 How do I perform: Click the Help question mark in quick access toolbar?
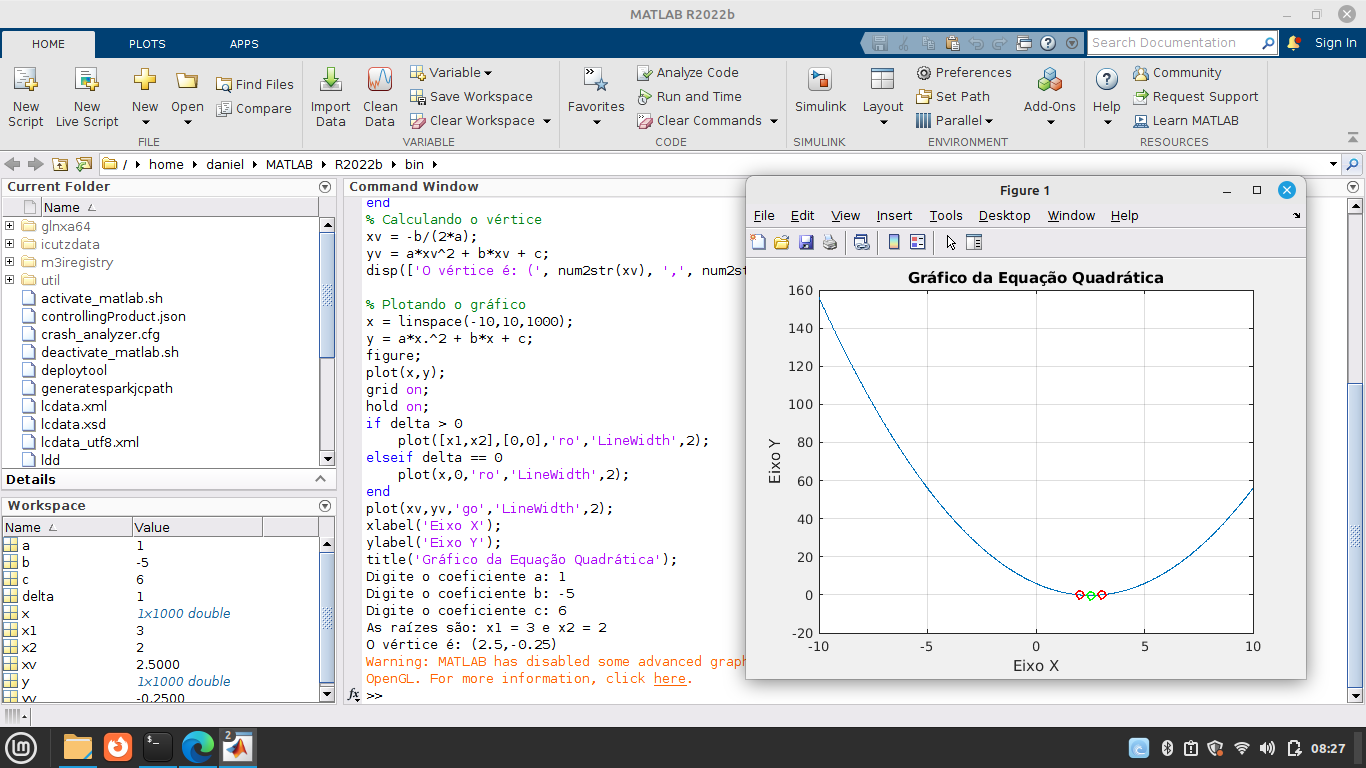(1048, 43)
